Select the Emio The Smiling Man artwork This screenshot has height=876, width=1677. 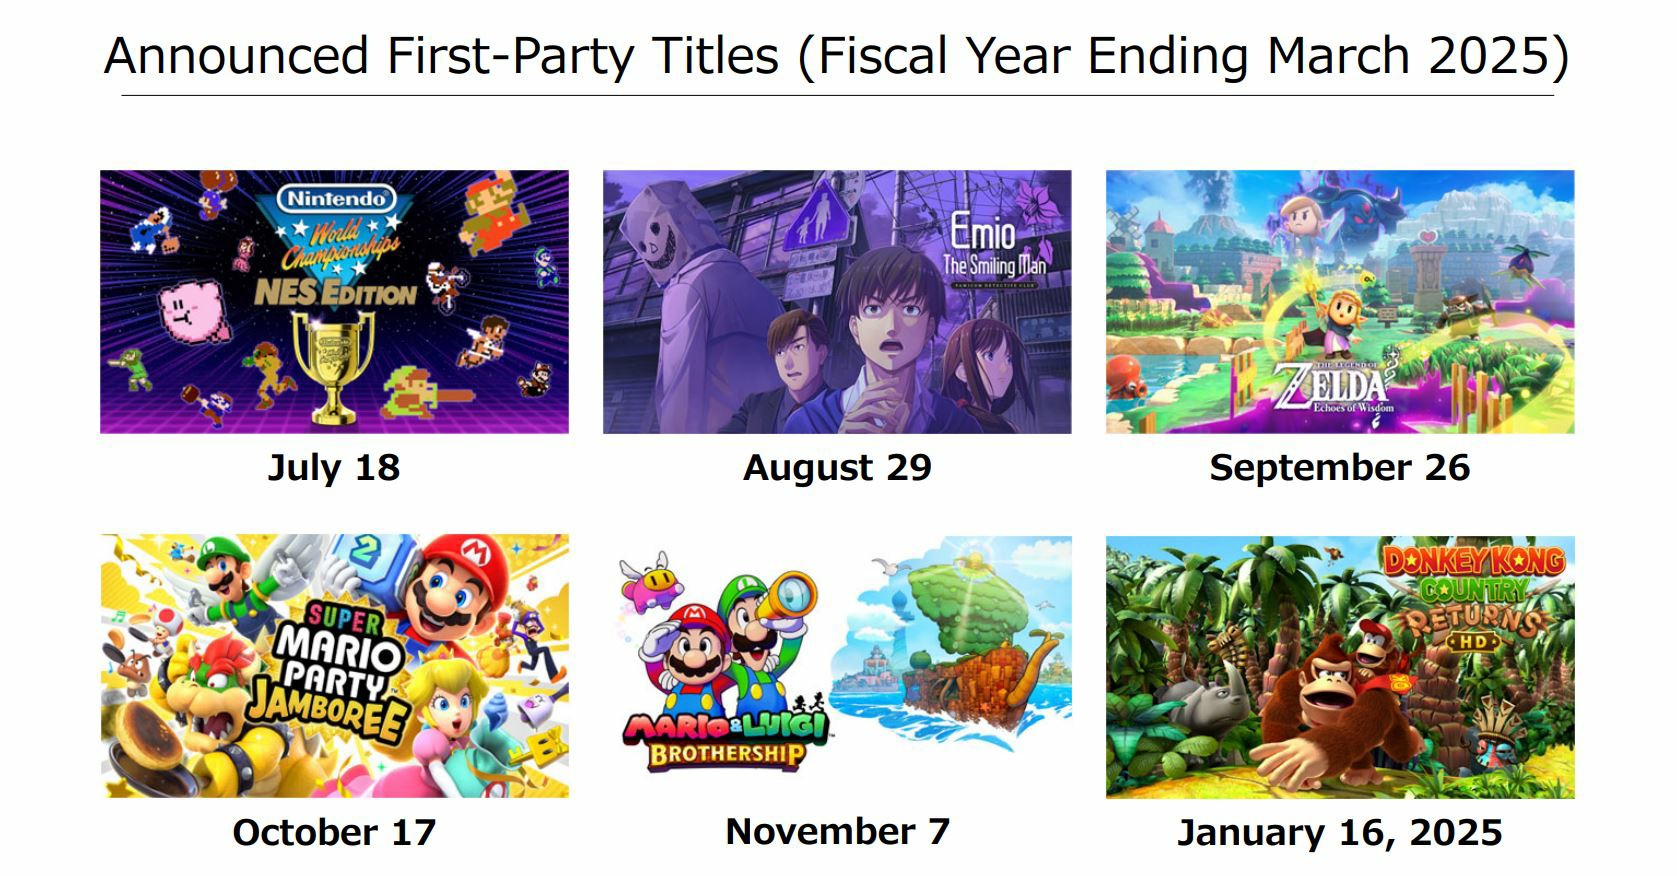837,301
